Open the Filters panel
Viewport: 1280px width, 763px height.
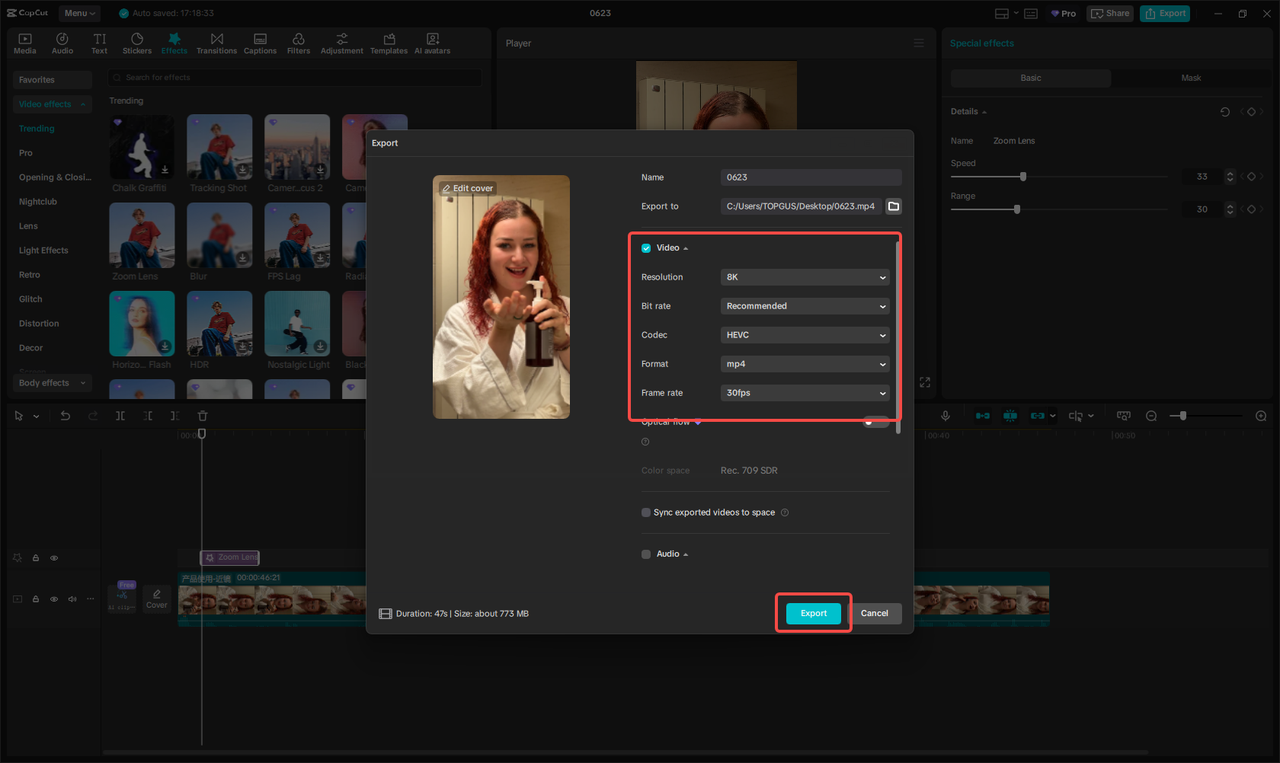tap(298, 42)
